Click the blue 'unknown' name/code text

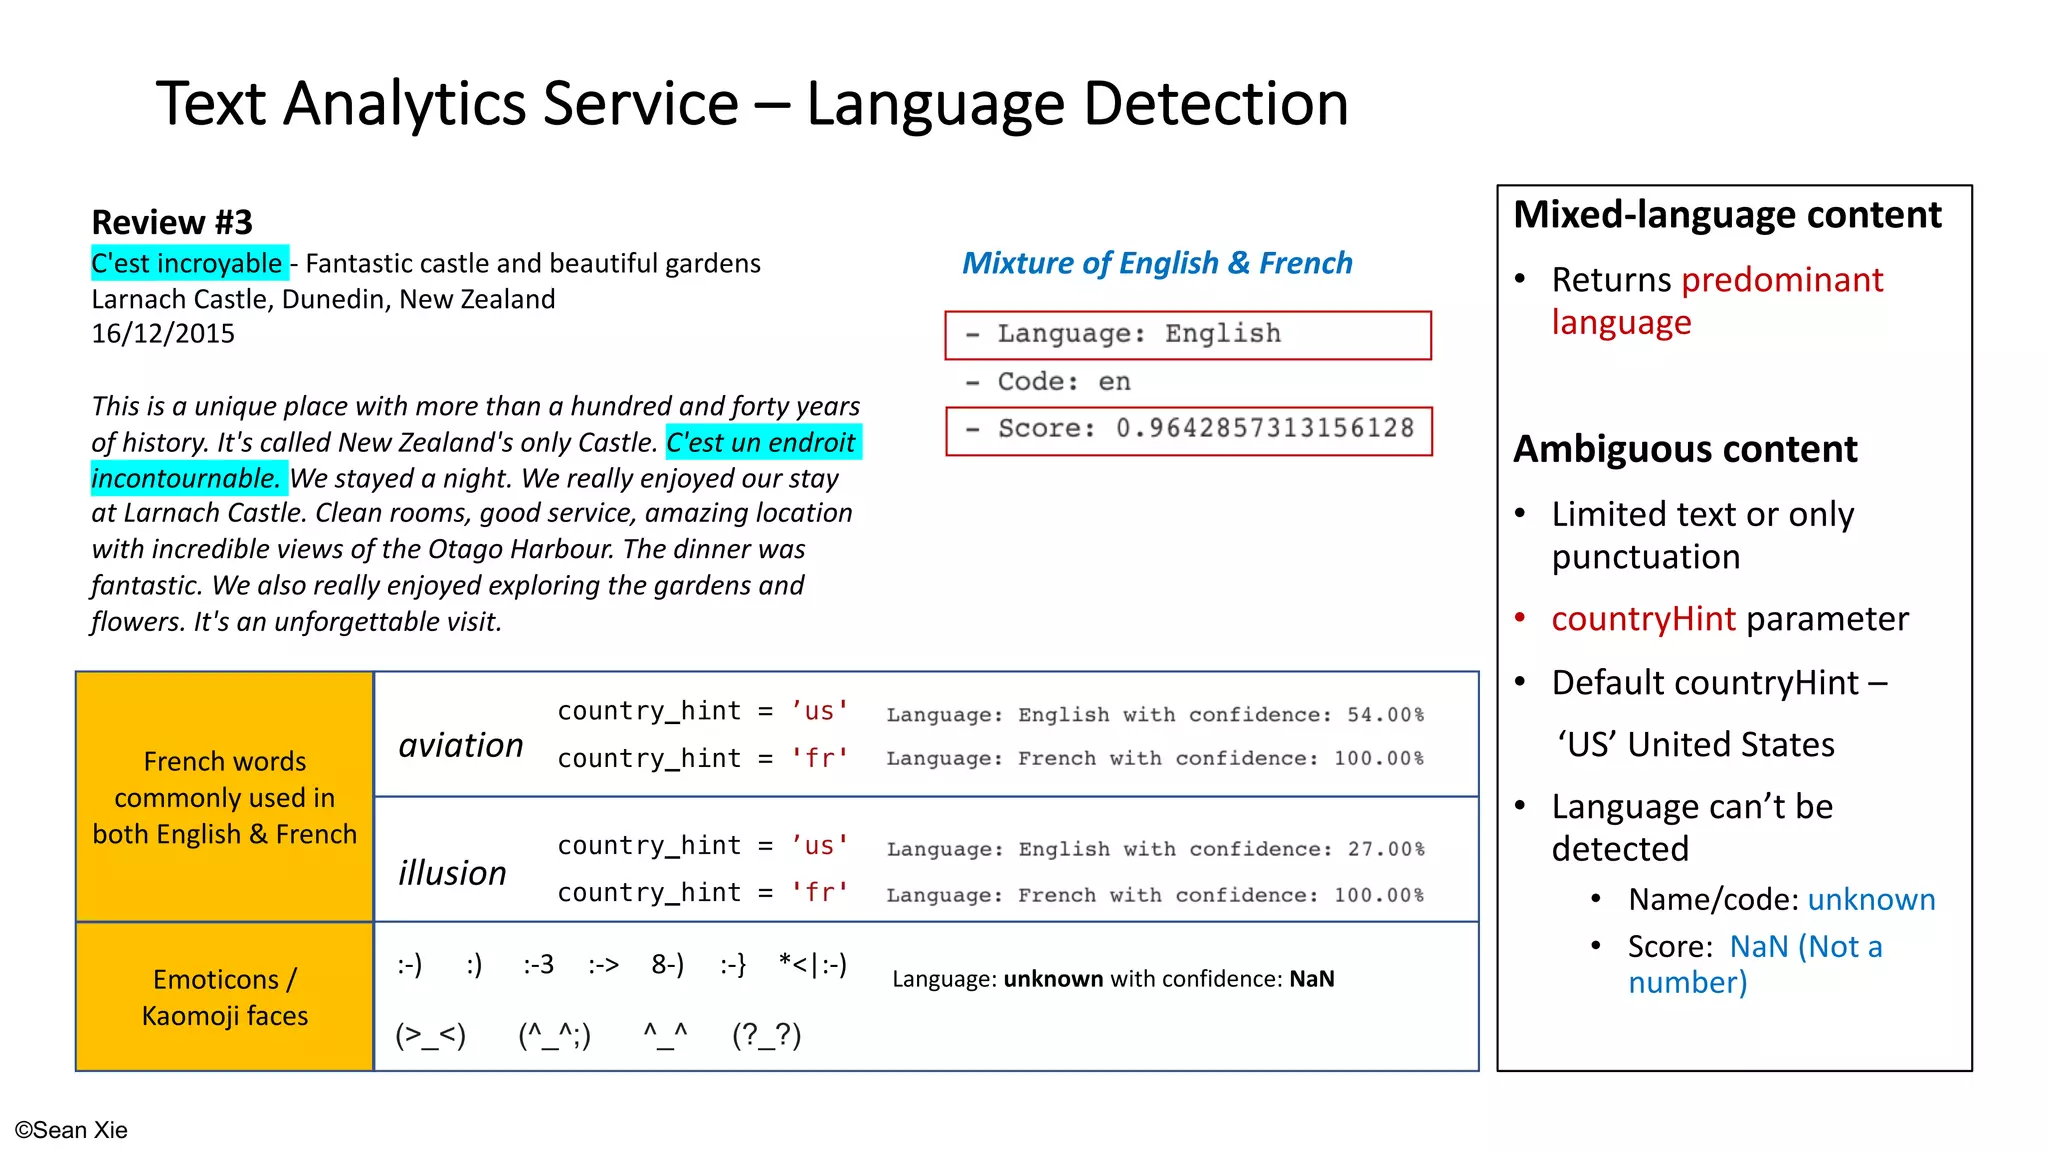(1871, 899)
